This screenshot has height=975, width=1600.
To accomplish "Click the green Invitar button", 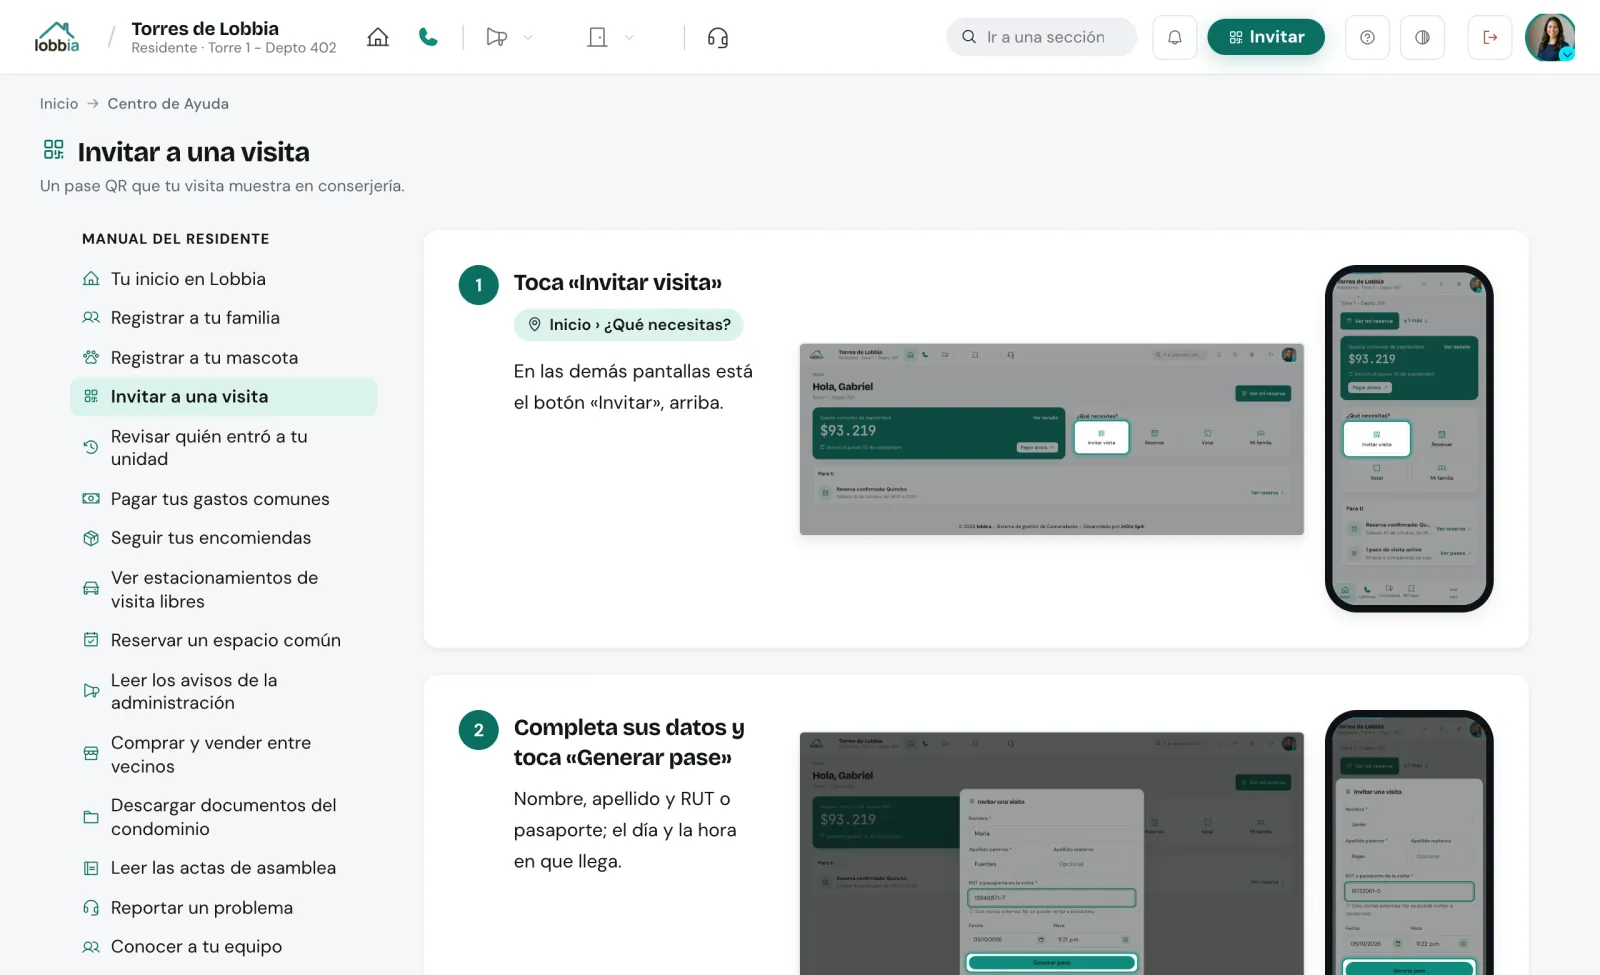I will click(1266, 37).
